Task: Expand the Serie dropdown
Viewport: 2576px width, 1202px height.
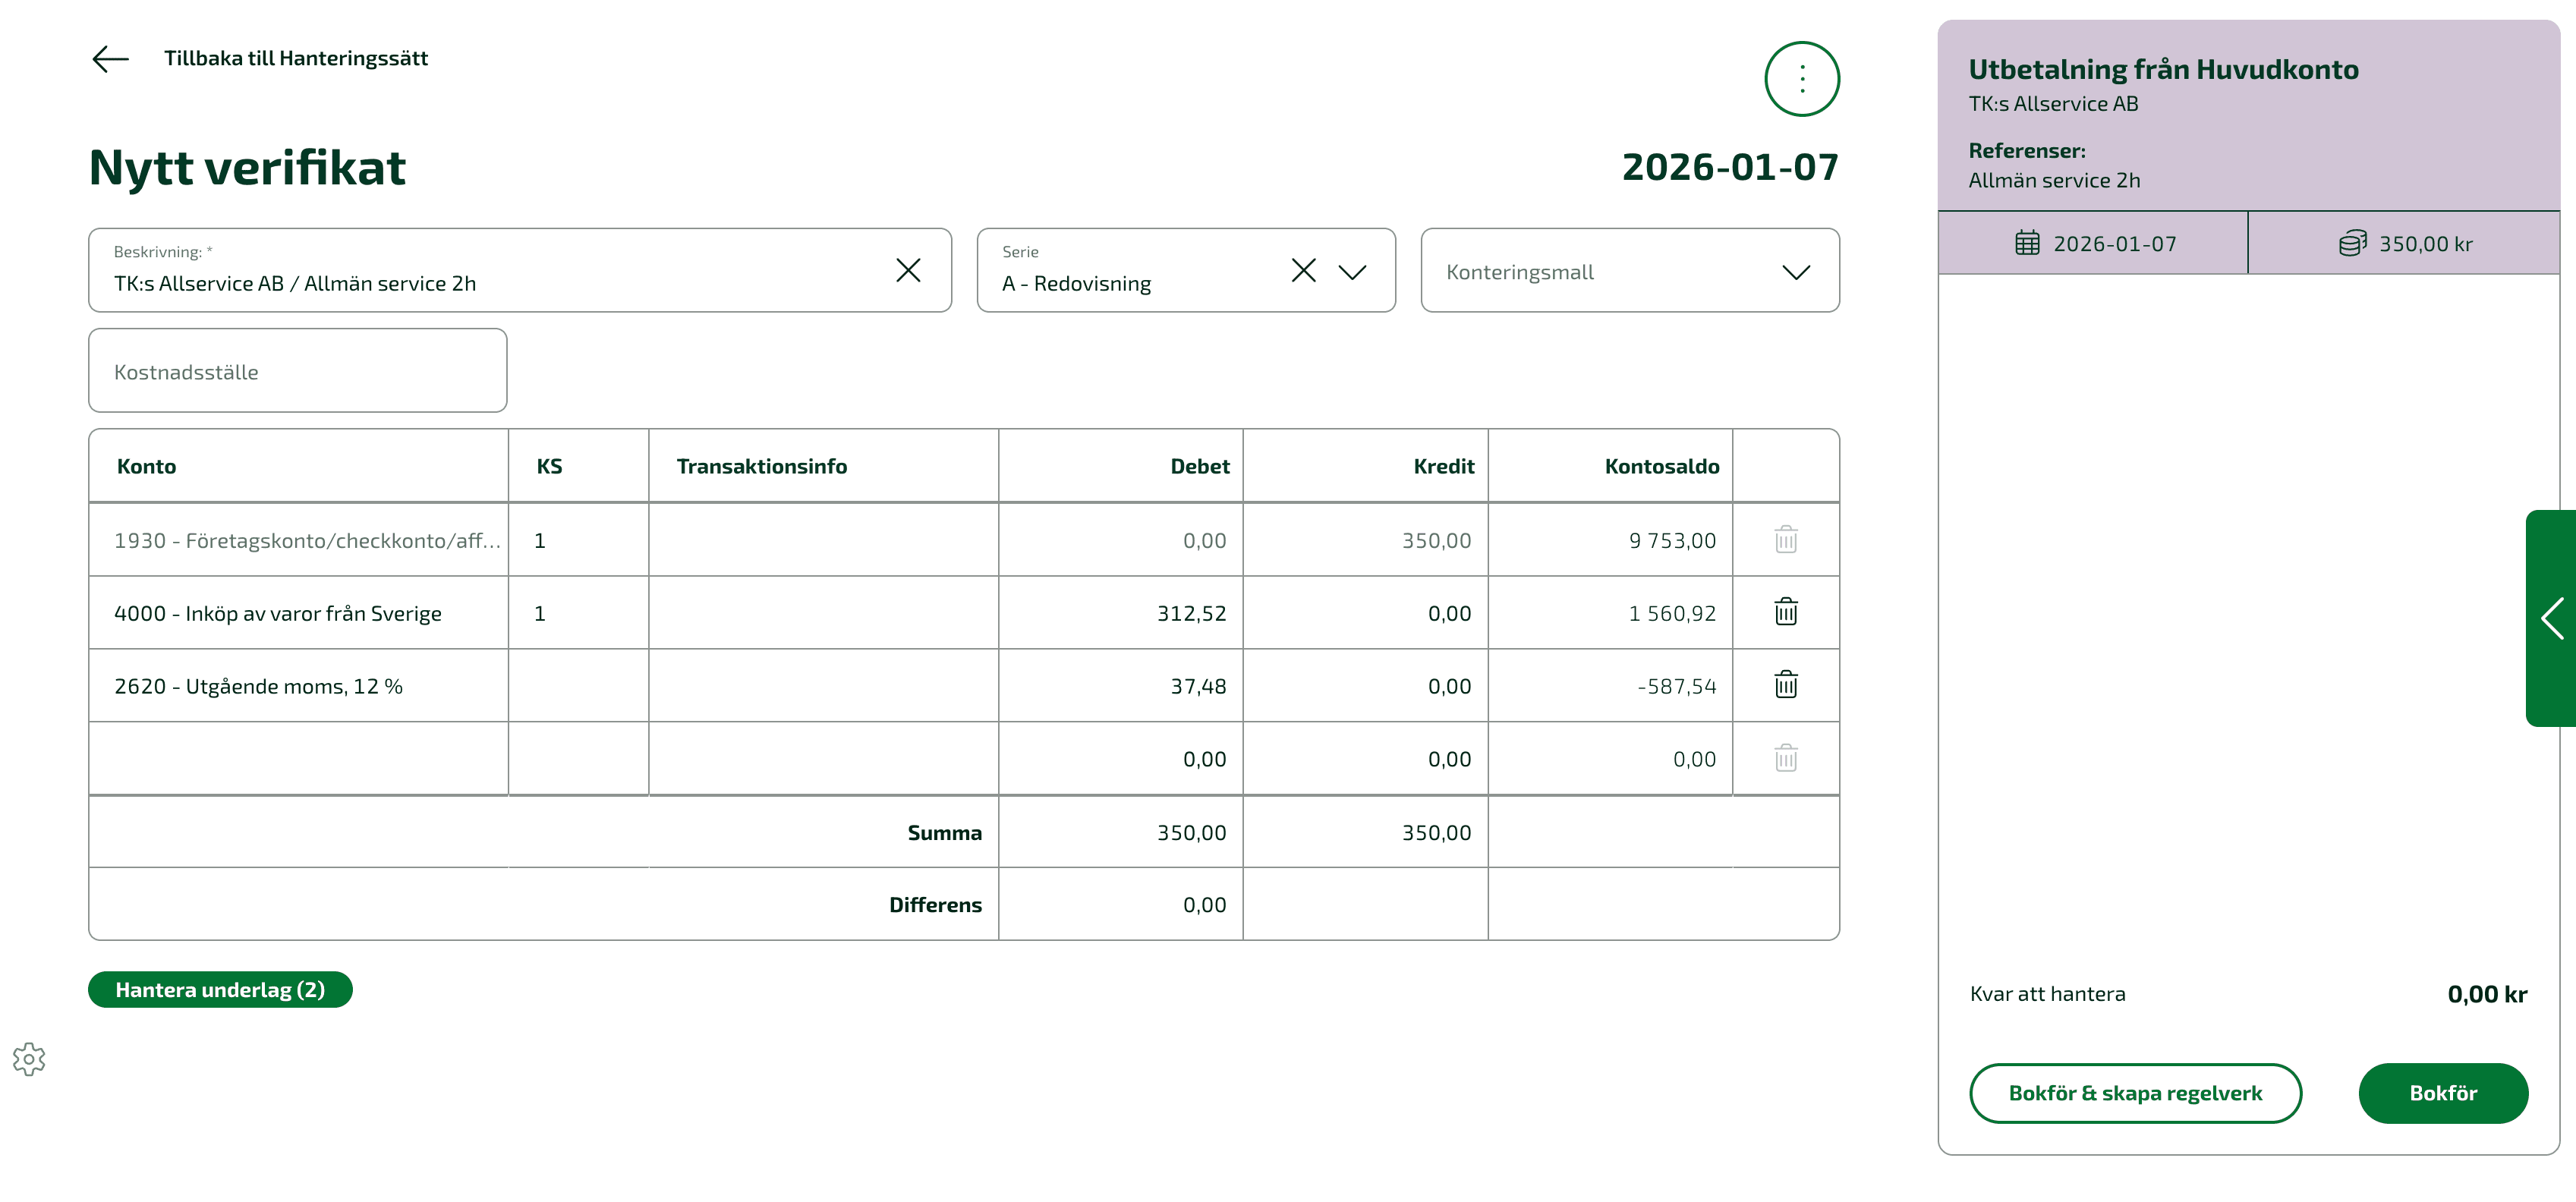Action: click(x=1352, y=271)
